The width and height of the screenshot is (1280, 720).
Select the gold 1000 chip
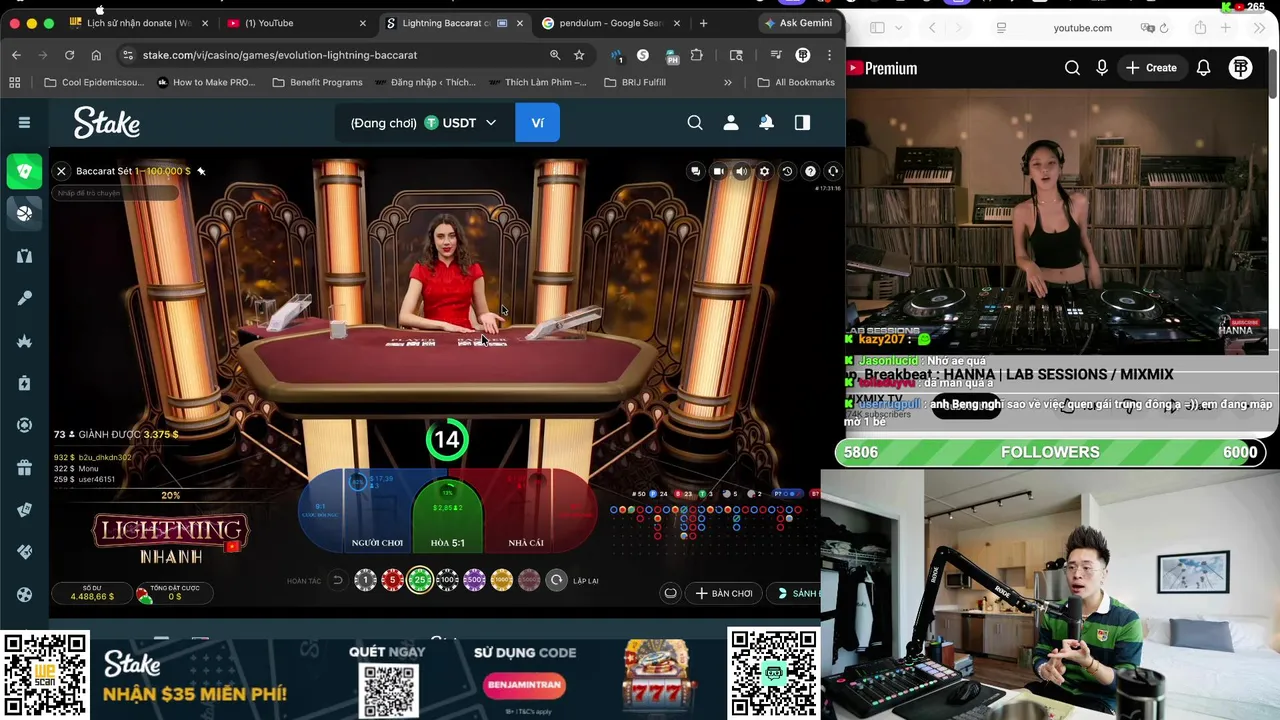(502, 580)
